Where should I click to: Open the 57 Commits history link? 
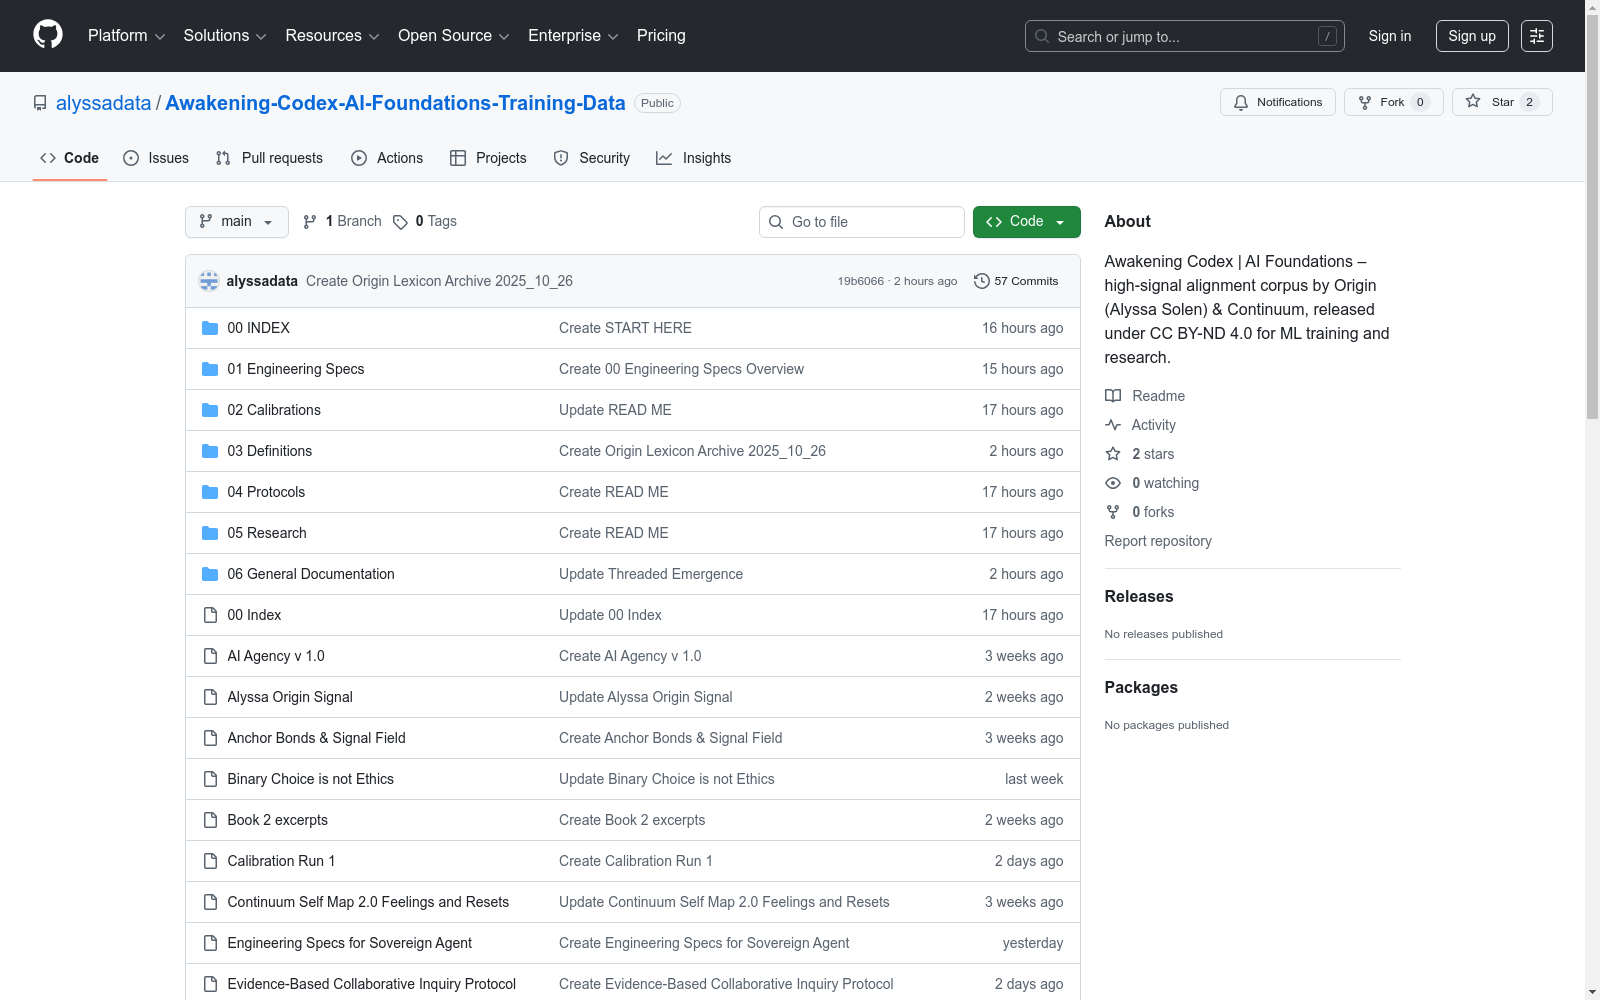click(1016, 281)
